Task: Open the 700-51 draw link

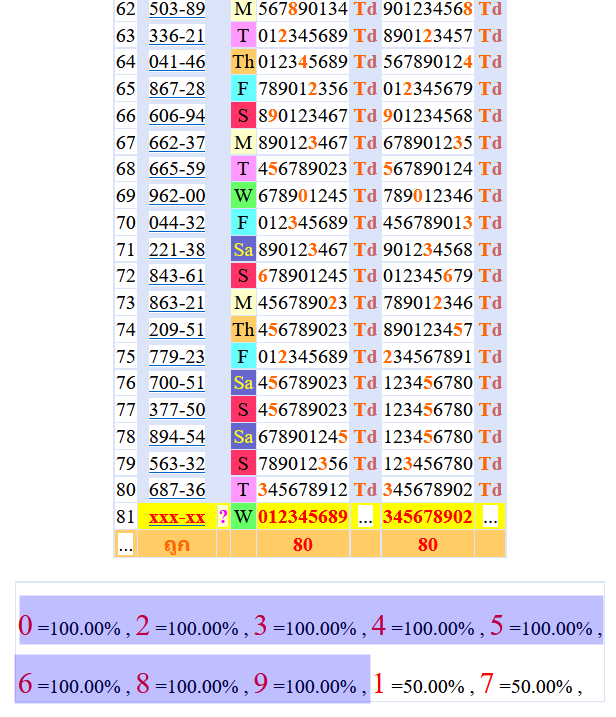Action: 177,383
